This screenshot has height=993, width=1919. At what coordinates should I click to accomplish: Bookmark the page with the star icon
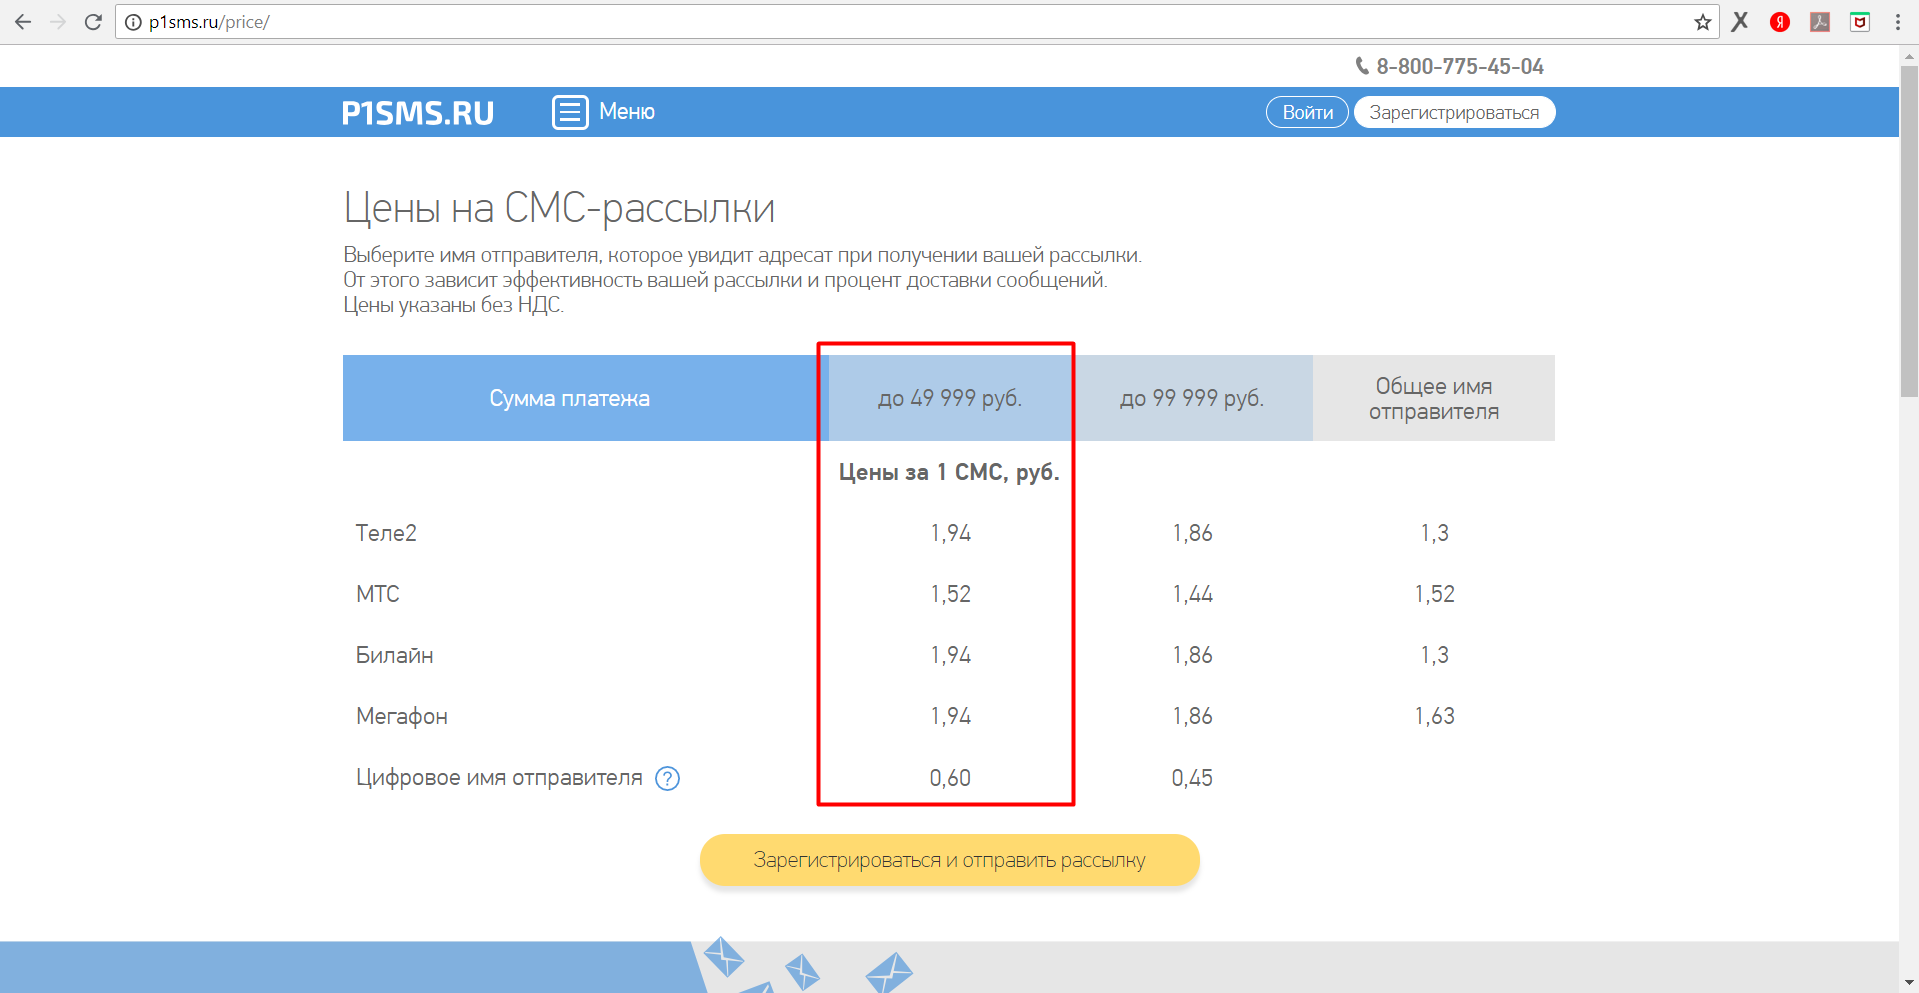(1702, 22)
